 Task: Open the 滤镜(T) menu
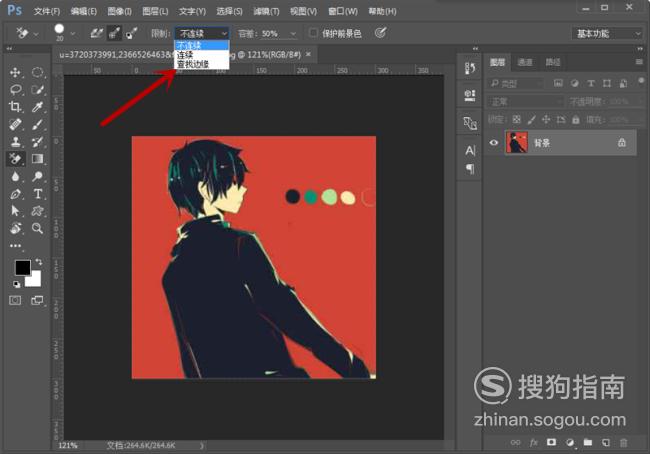click(x=266, y=11)
